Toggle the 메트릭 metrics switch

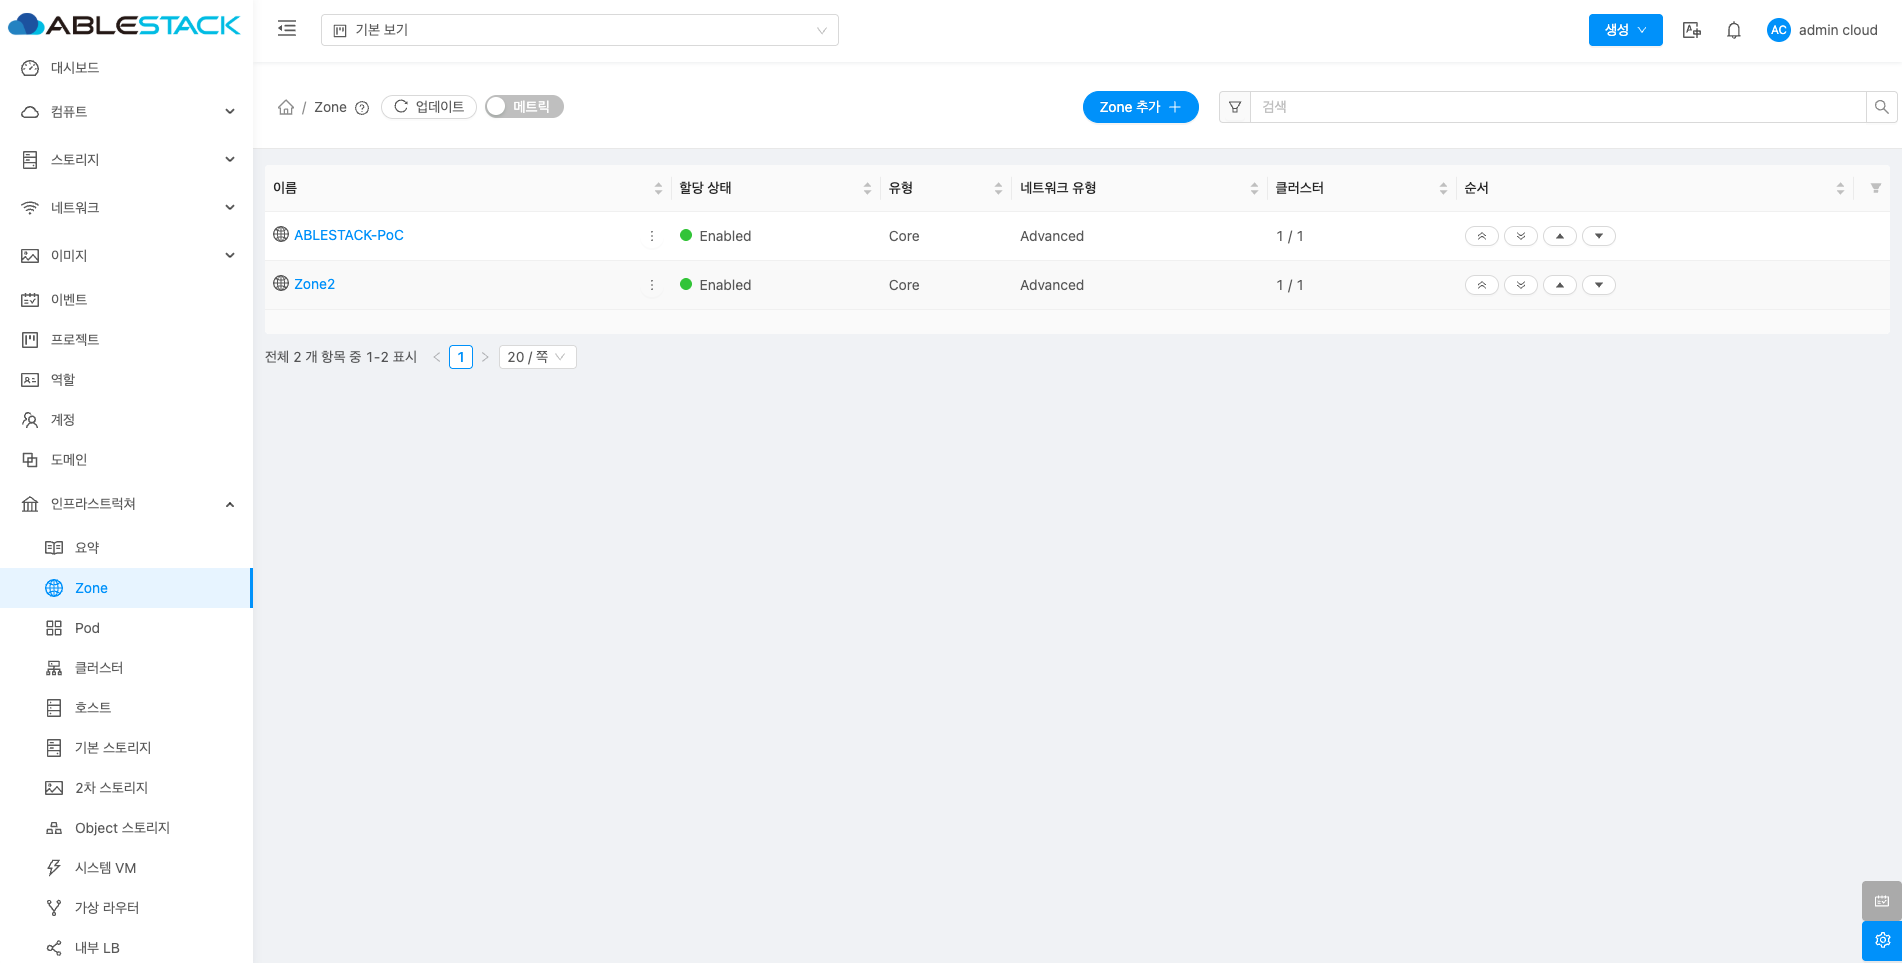[x=524, y=107]
